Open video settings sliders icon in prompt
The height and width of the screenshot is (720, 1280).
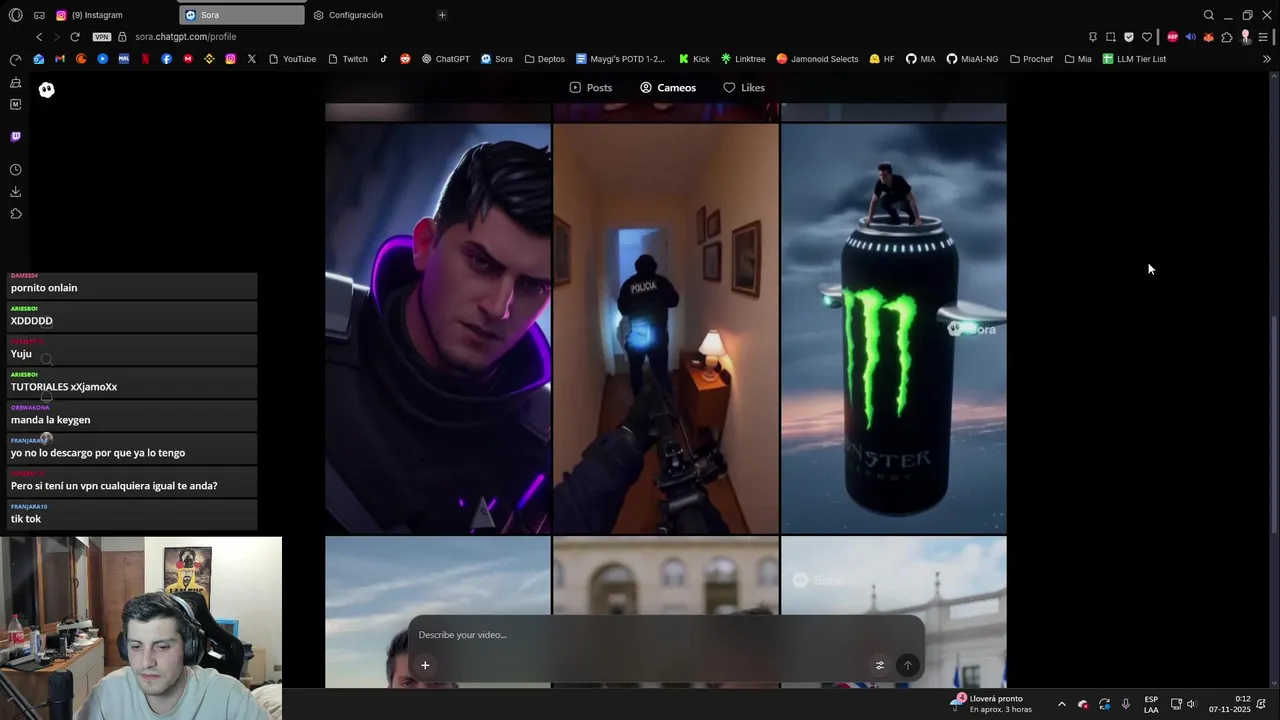[880, 665]
